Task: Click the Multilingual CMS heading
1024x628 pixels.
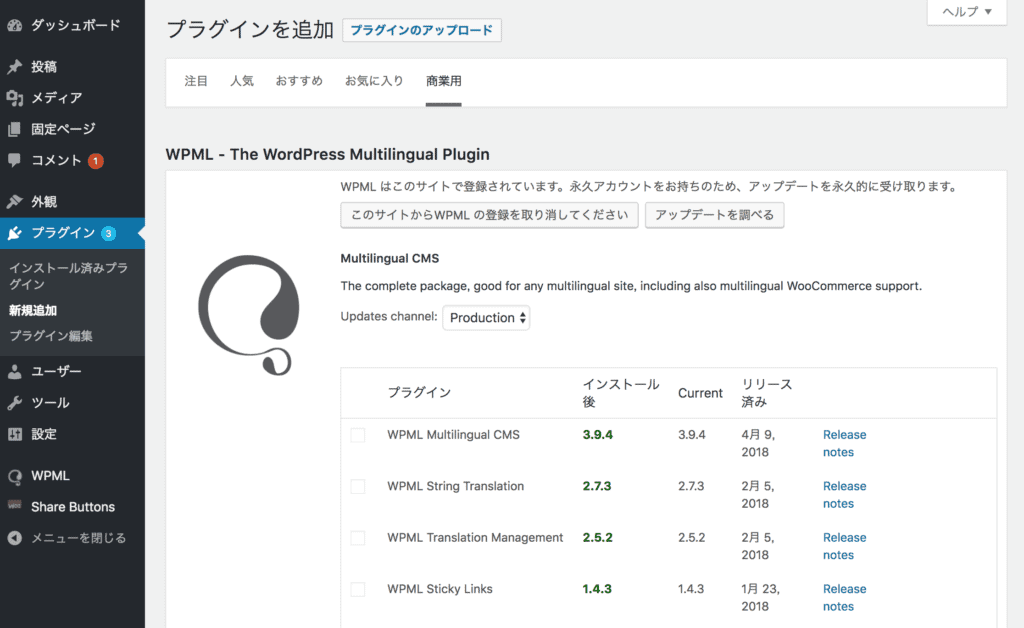Action: tap(390, 259)
